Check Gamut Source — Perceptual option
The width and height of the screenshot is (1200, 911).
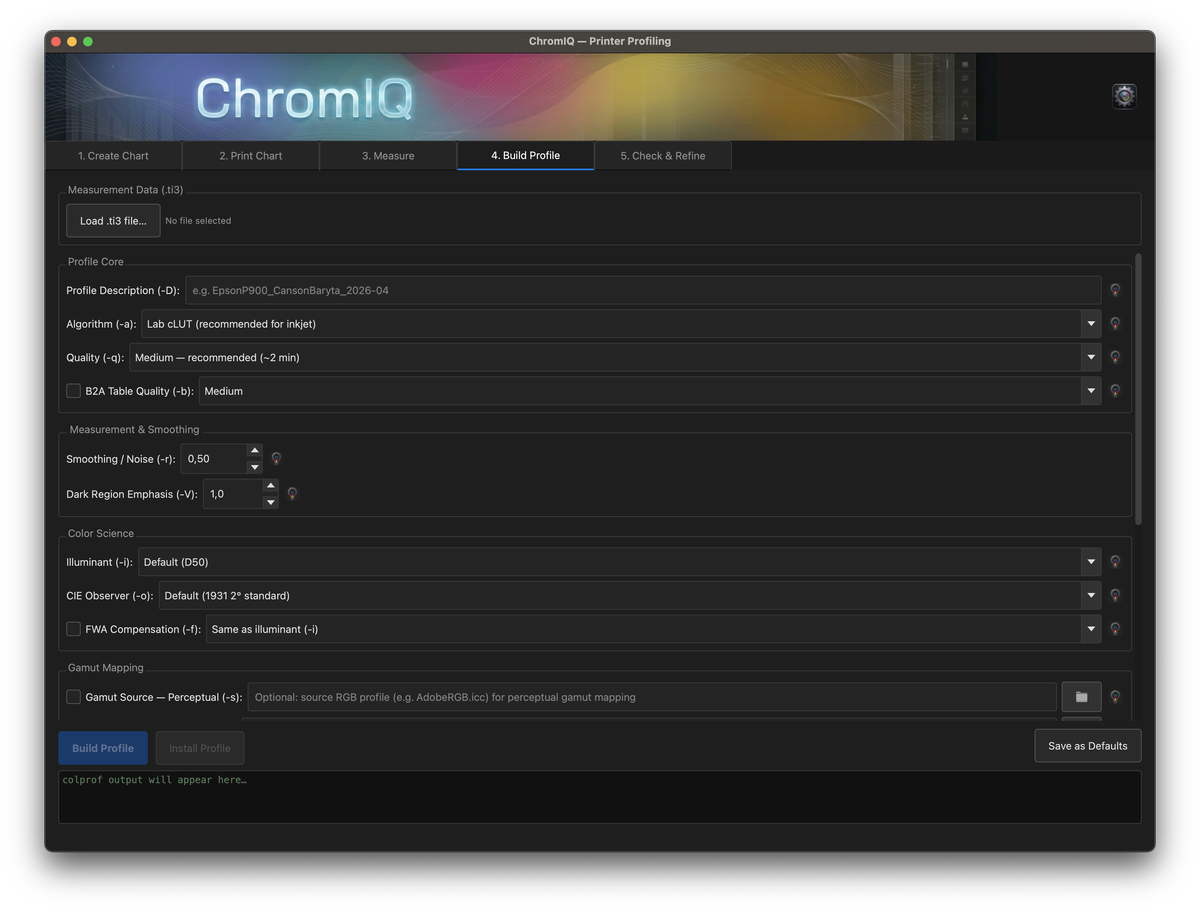74,697
